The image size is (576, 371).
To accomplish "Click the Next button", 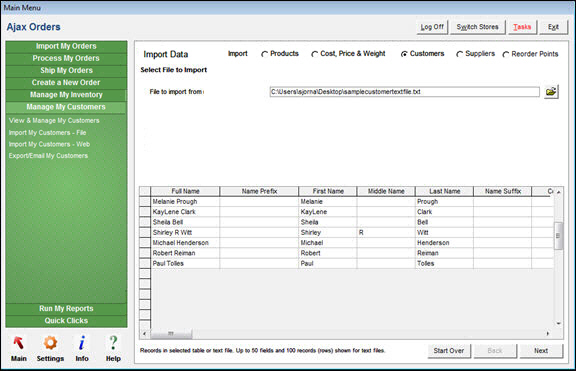I will pyautogui.click(x=541, y=351).
